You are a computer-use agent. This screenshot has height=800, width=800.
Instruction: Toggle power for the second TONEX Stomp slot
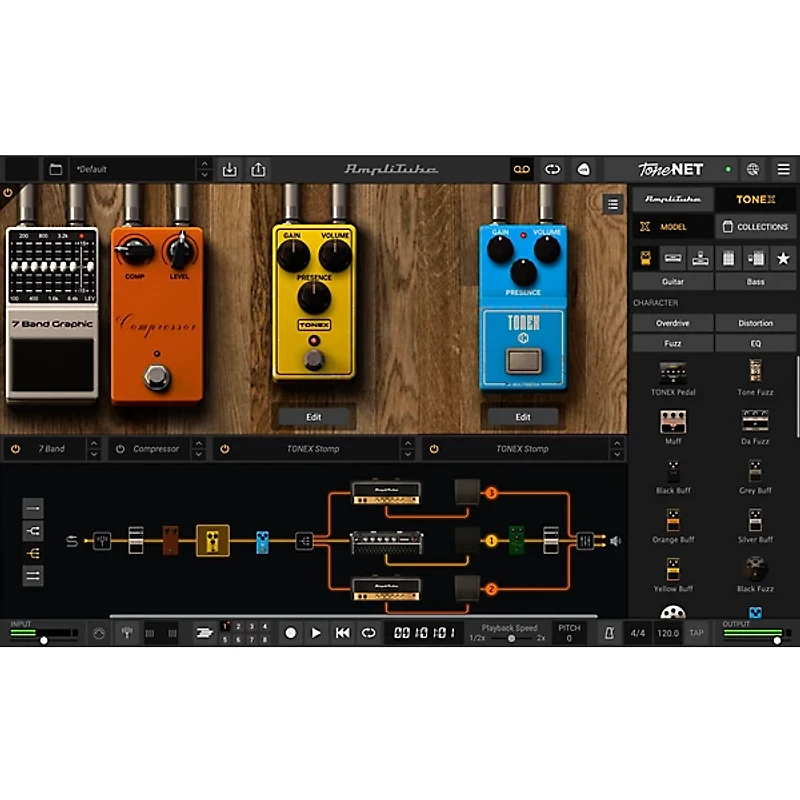point(434,449)
